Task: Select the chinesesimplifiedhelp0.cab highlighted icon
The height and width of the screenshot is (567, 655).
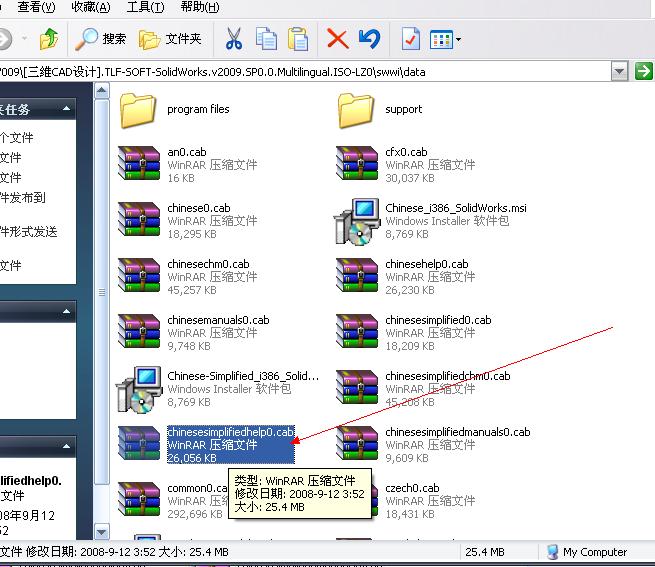Action: [139, 443]
